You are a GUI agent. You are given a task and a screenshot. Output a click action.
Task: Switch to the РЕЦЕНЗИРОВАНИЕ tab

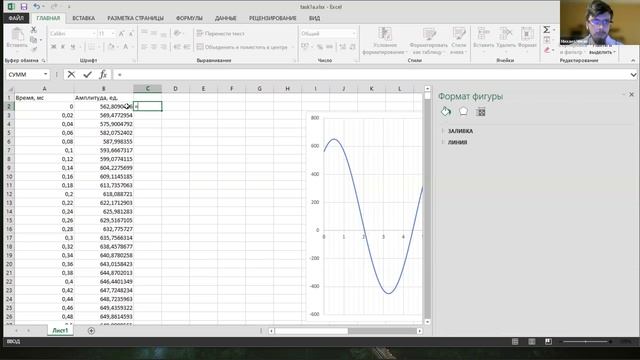tap(273, 18)
